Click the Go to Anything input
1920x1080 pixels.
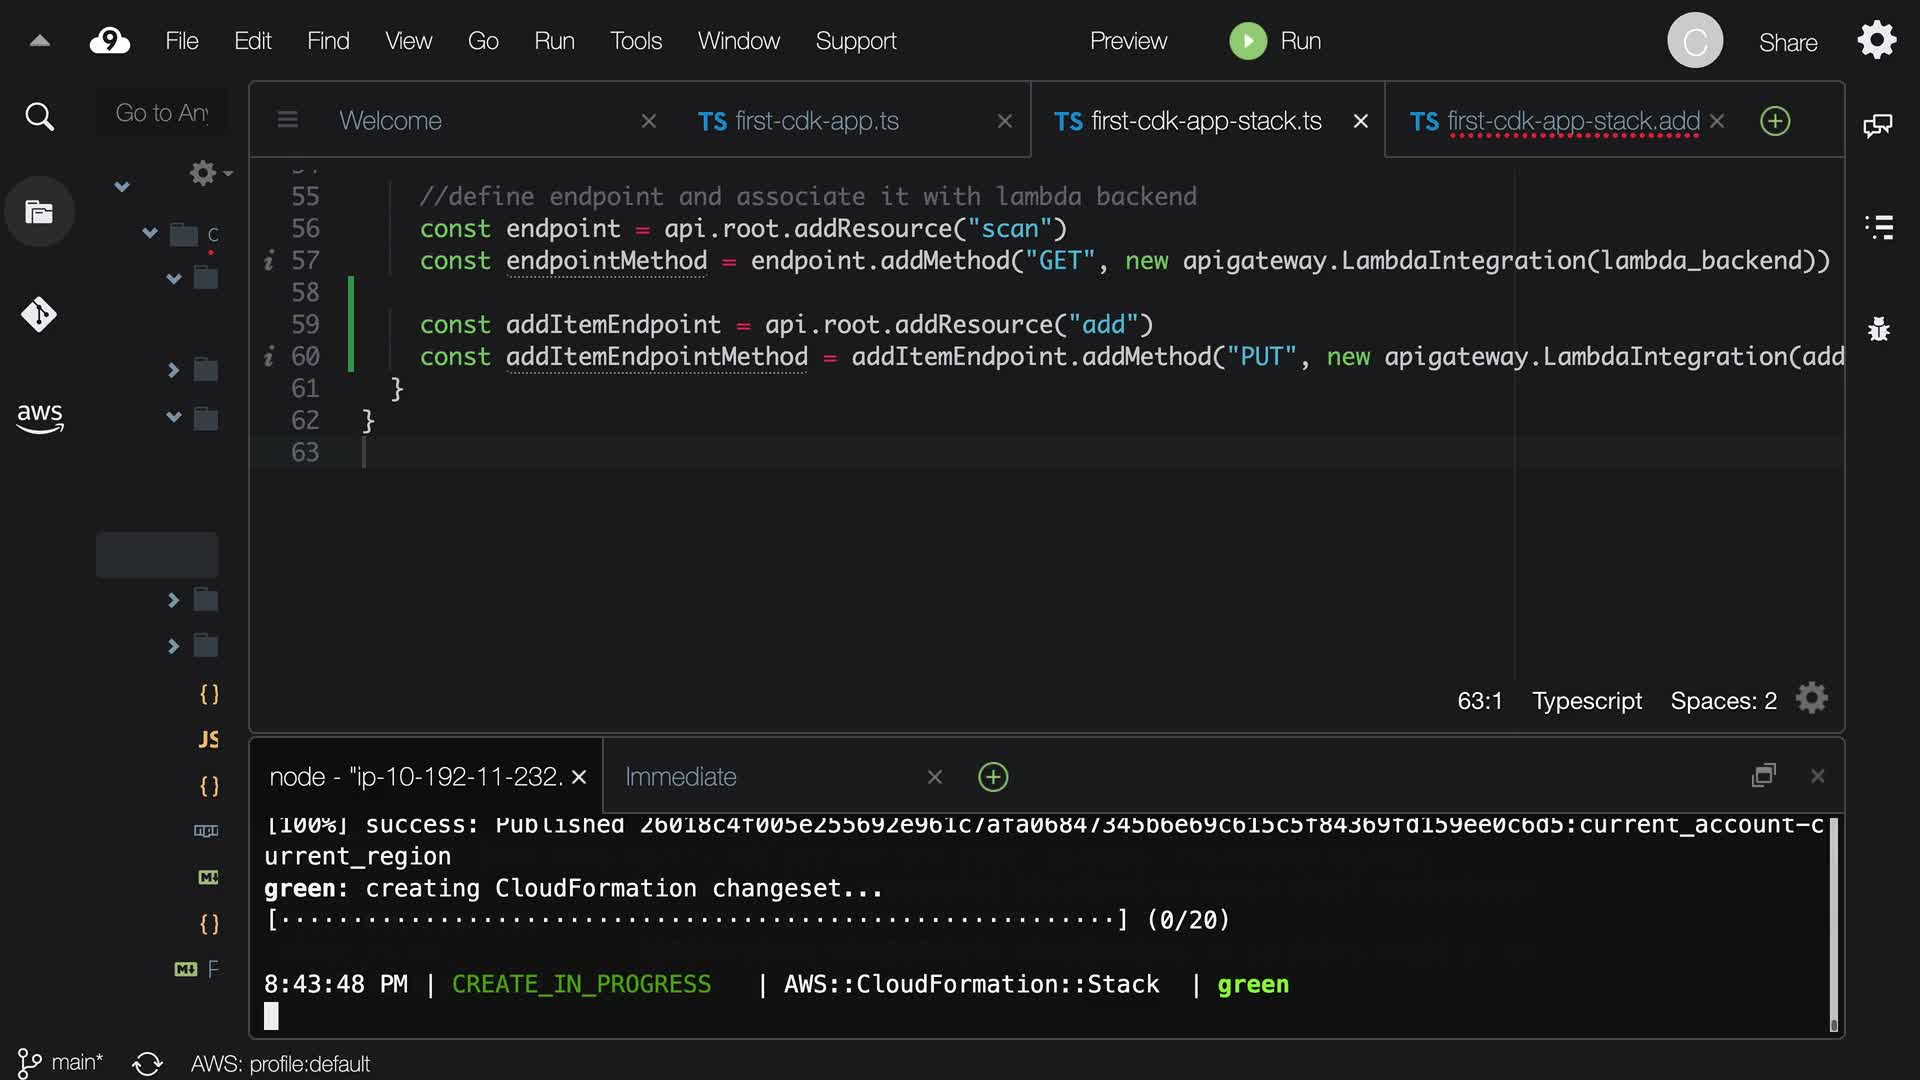(162, 113)
